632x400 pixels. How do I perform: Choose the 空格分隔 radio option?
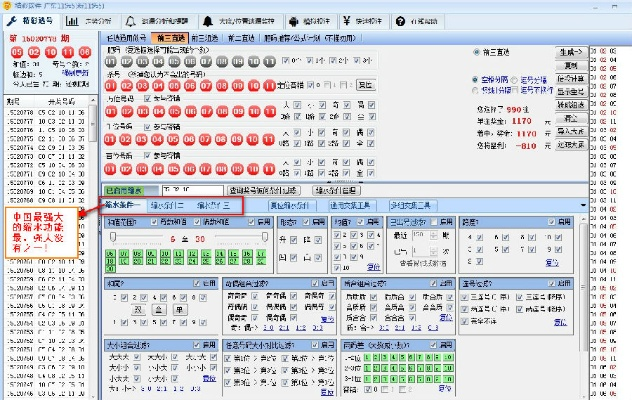(x=475, y=80)
